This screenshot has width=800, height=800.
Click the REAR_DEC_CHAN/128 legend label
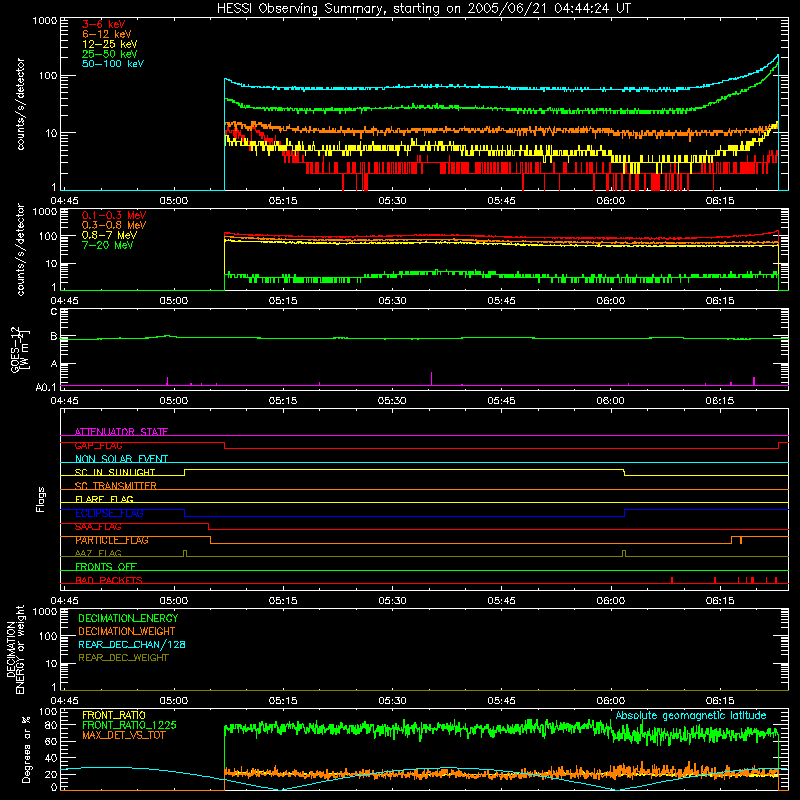[132, 645]
